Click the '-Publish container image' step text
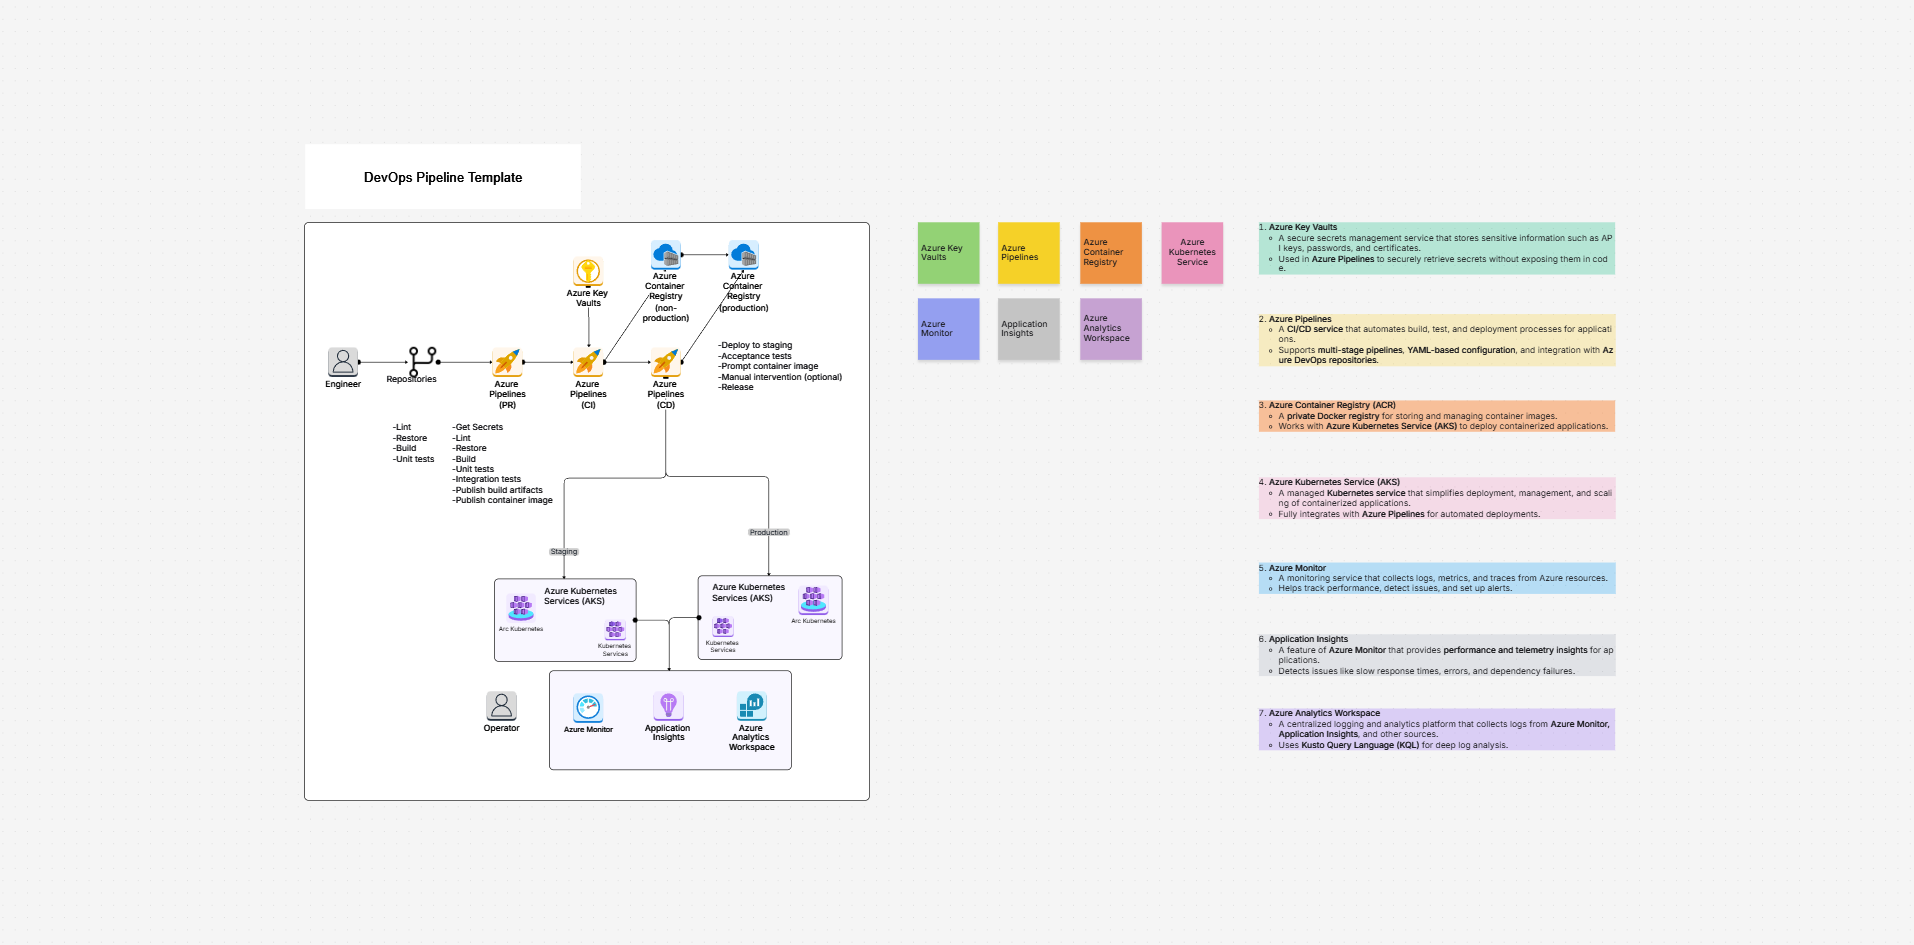The image size is (1914, 945). 503,500
